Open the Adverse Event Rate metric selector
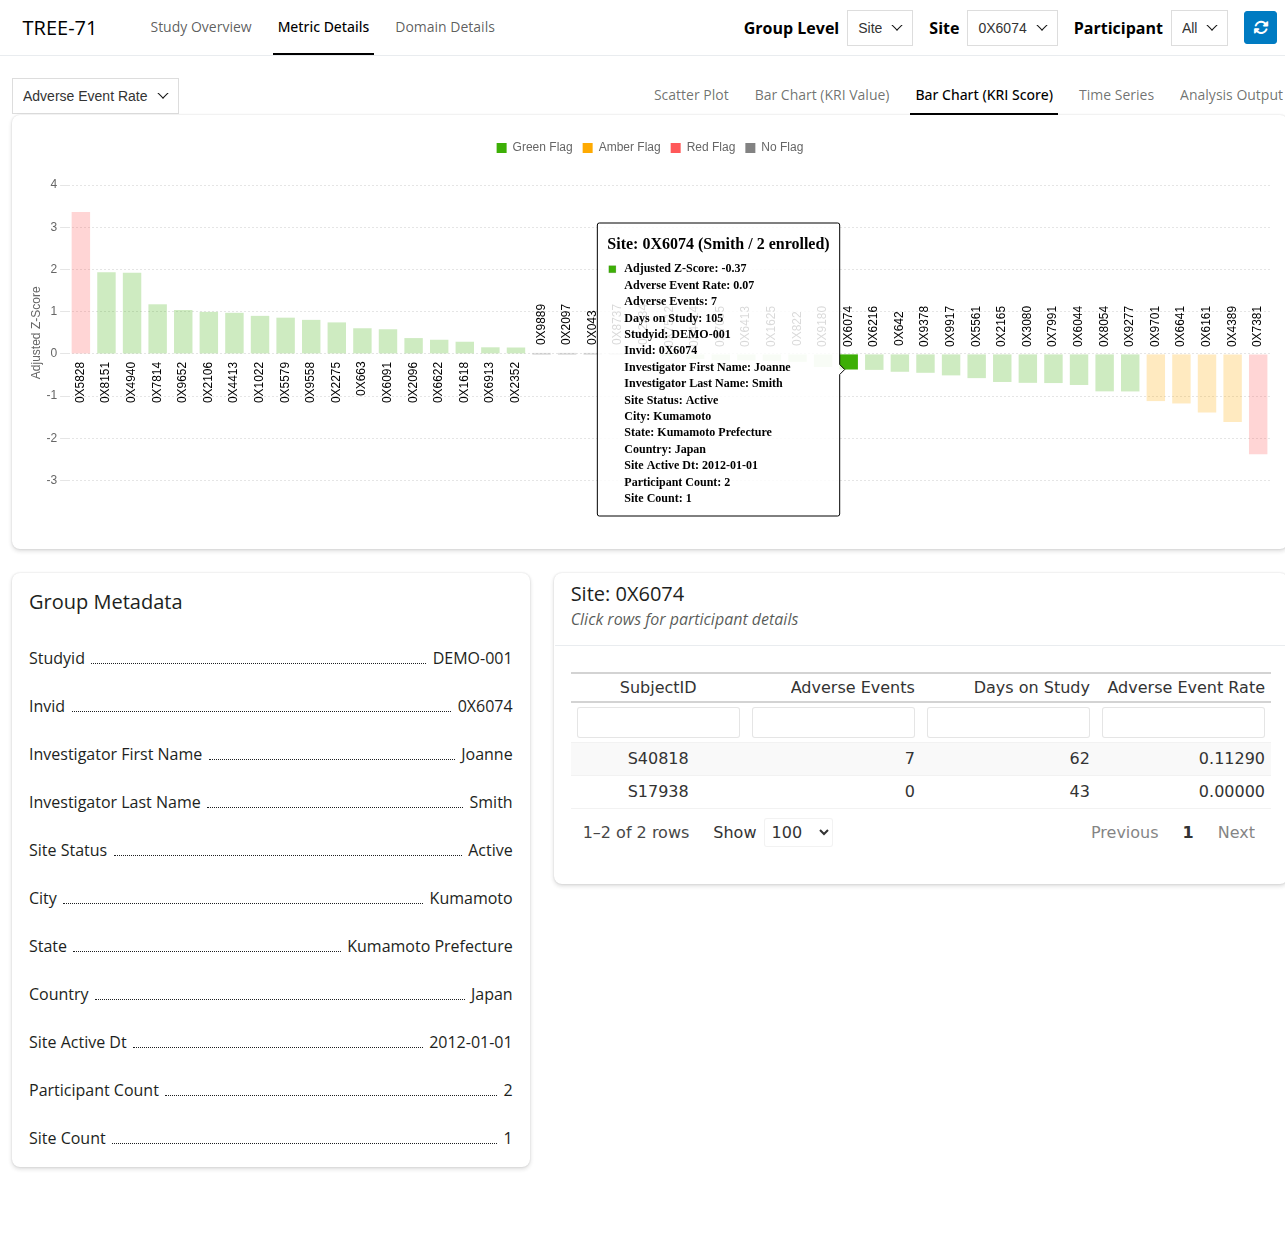1285x1239 pixels. point(95,96)
